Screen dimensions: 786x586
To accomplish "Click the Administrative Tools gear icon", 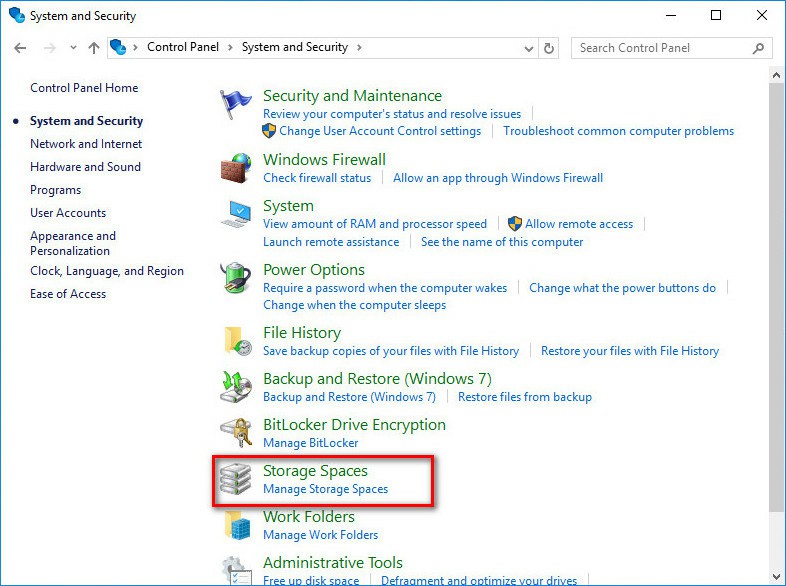I will click(236, 570).
